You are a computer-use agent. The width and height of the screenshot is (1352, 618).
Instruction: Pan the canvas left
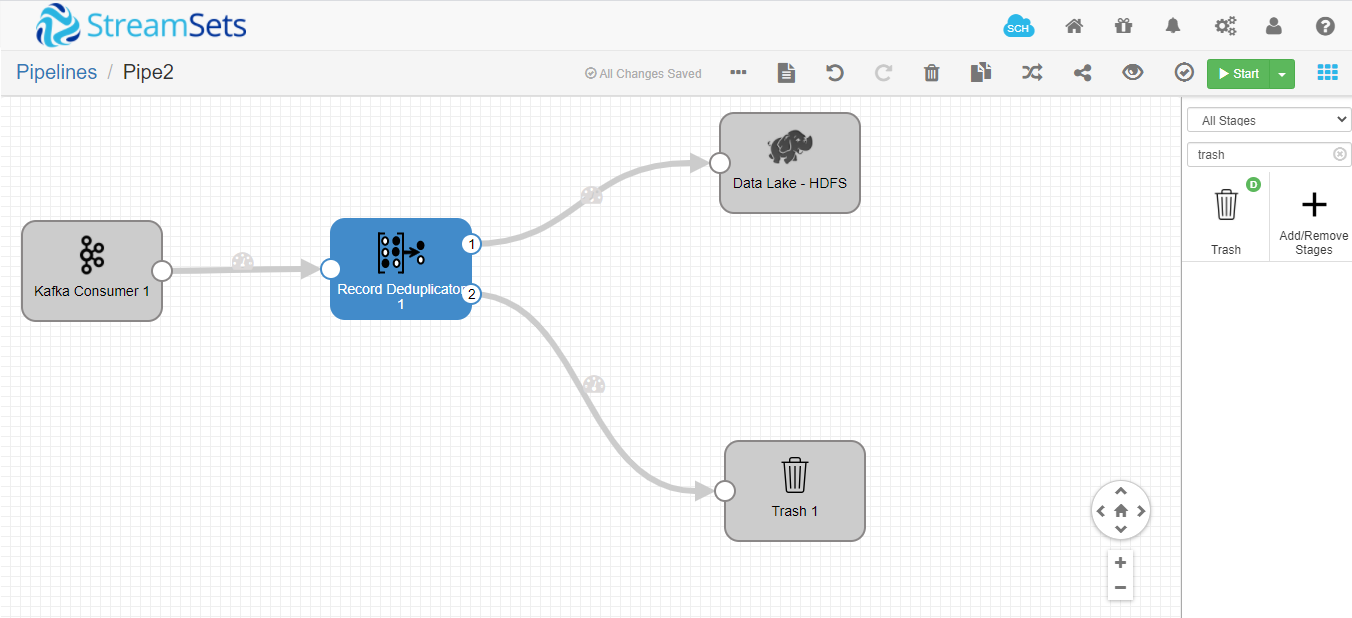pyautogui.click(x=1101, y=511)
